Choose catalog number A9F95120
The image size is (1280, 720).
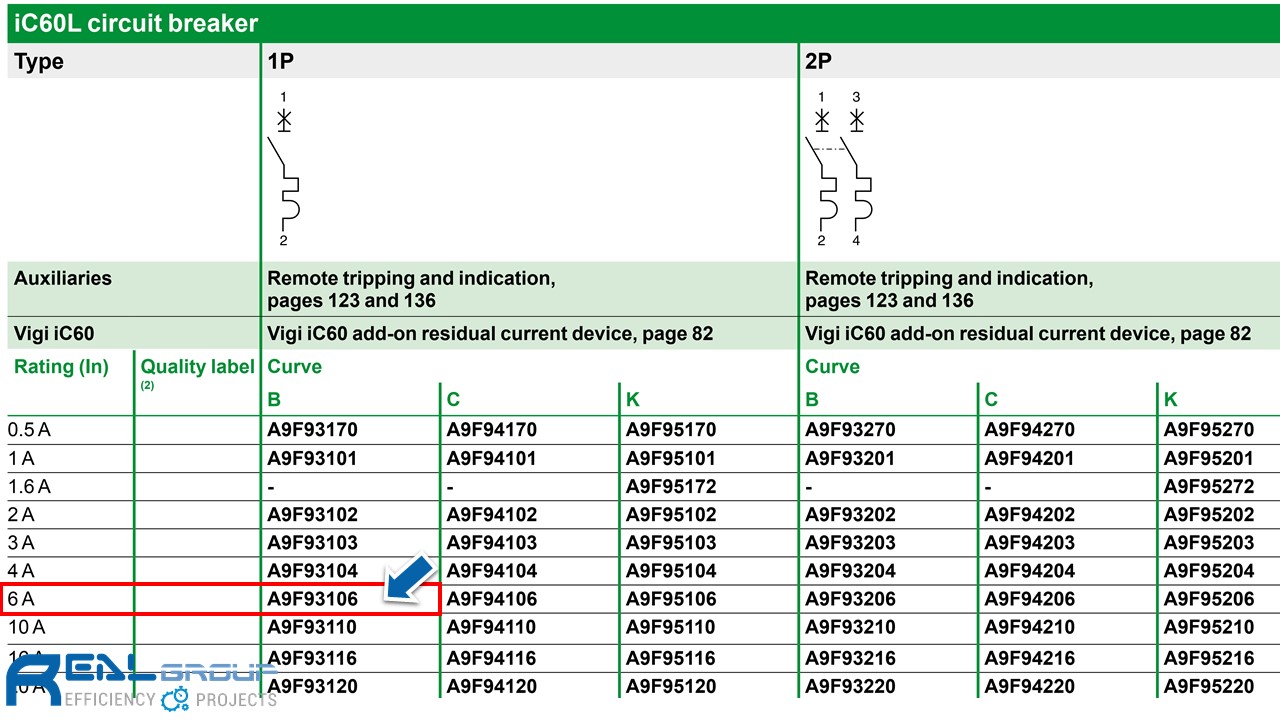pos(671,686)
